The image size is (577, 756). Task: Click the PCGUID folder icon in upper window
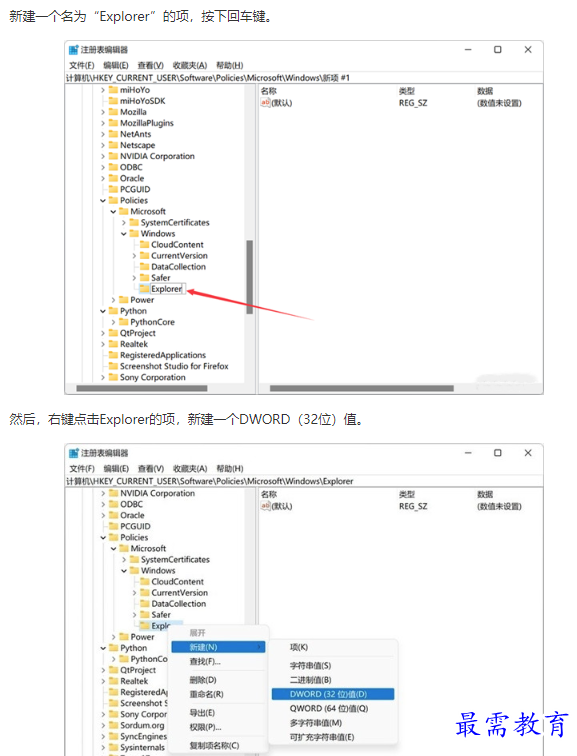(x=113, y=189)
